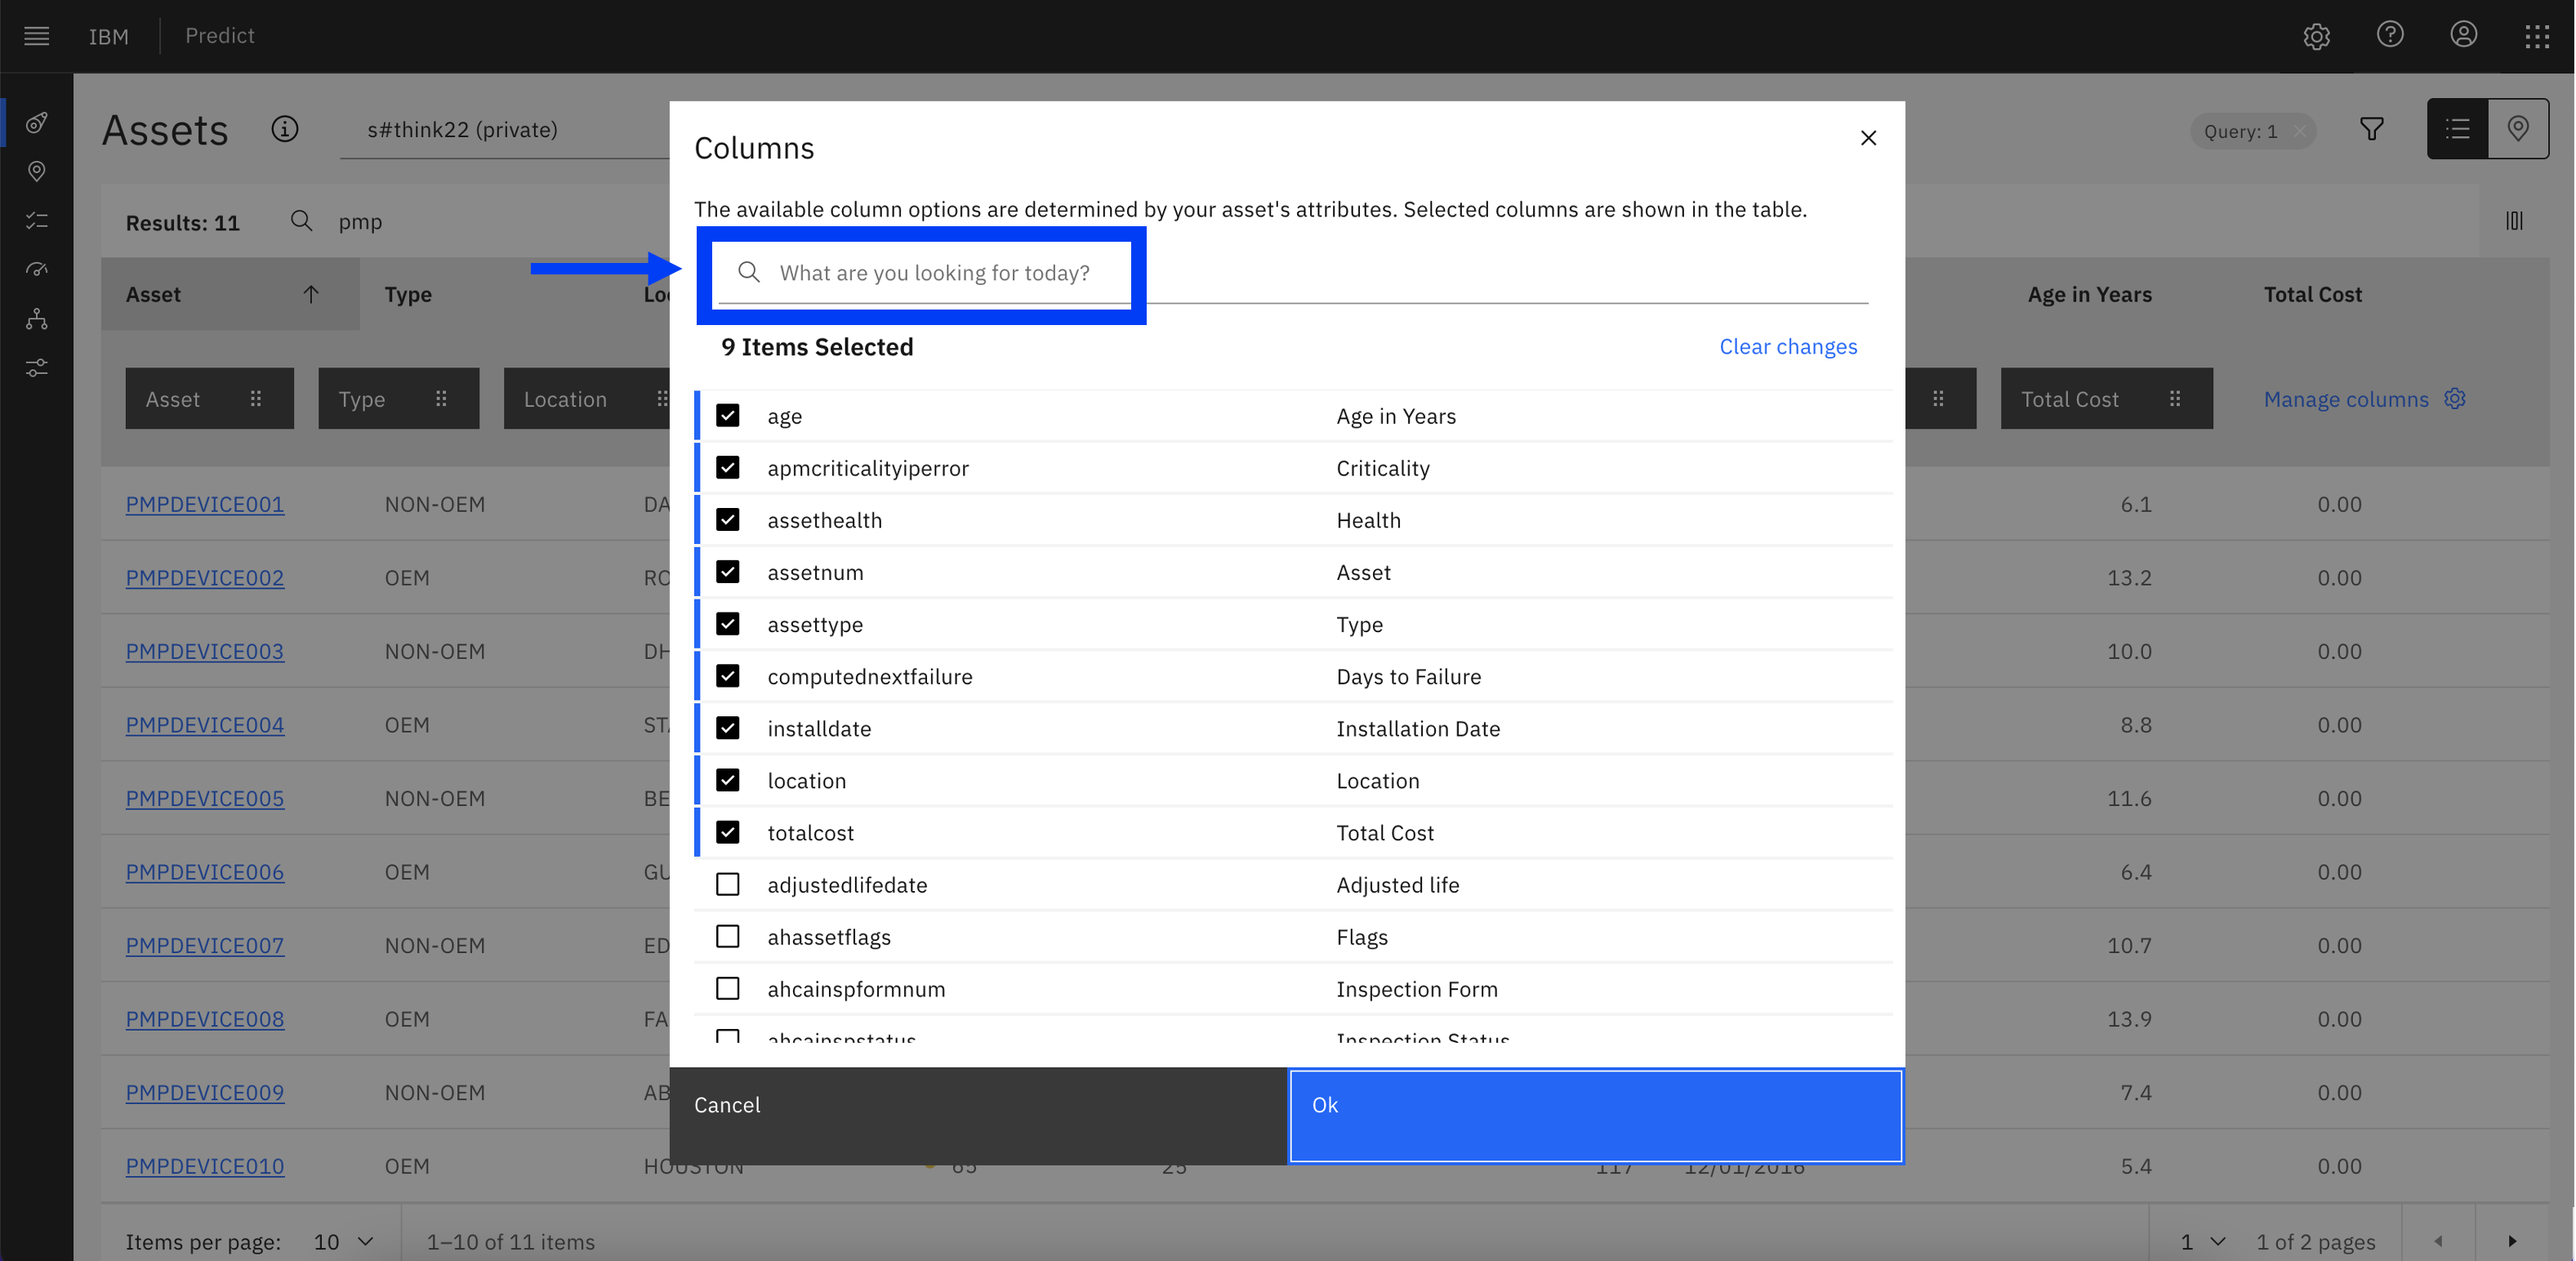Open the s#think22 (private) query selector
Screen dimensions: 2576x1261
point(504,129)
